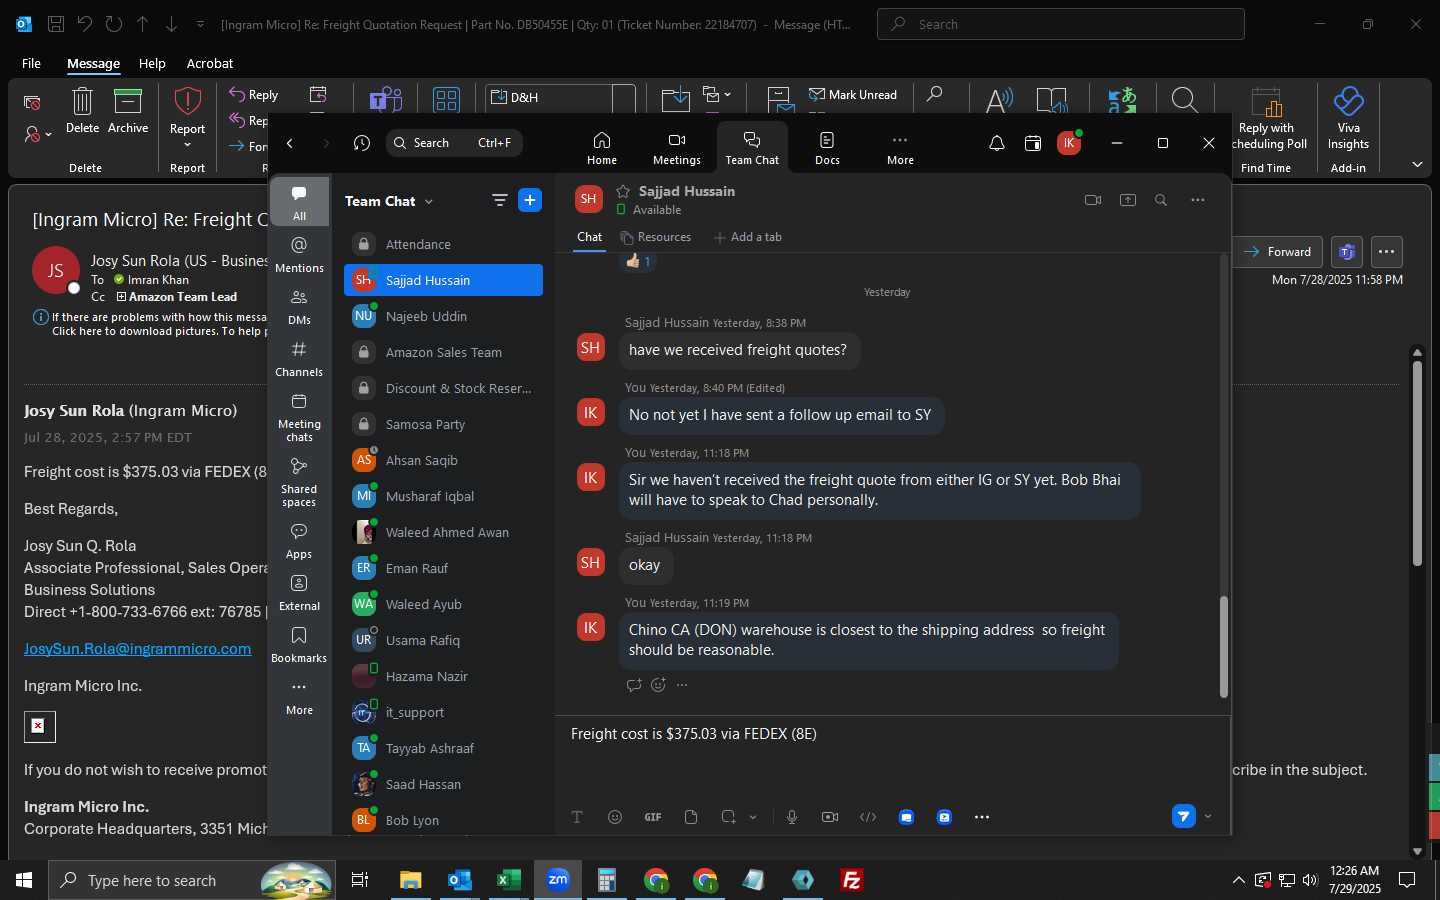Open Meeting chats in Zoom sidebar
1440x900 pixels.
[299, 417]
